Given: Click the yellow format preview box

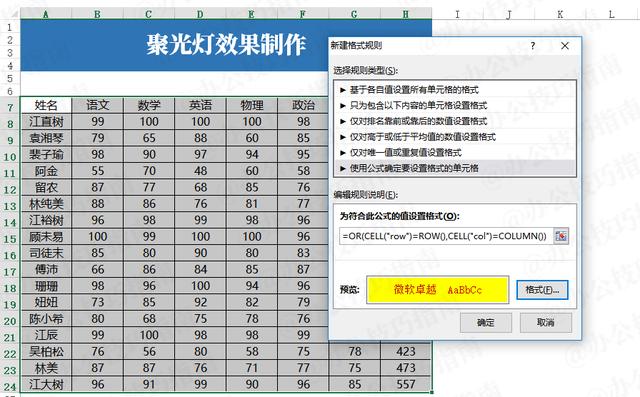Looking at the screenshot, I should 438,290.
